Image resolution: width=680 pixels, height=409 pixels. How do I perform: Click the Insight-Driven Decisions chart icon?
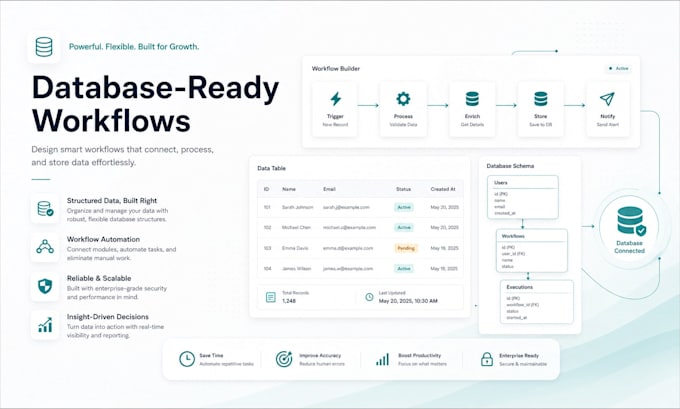tap(45, 324)
